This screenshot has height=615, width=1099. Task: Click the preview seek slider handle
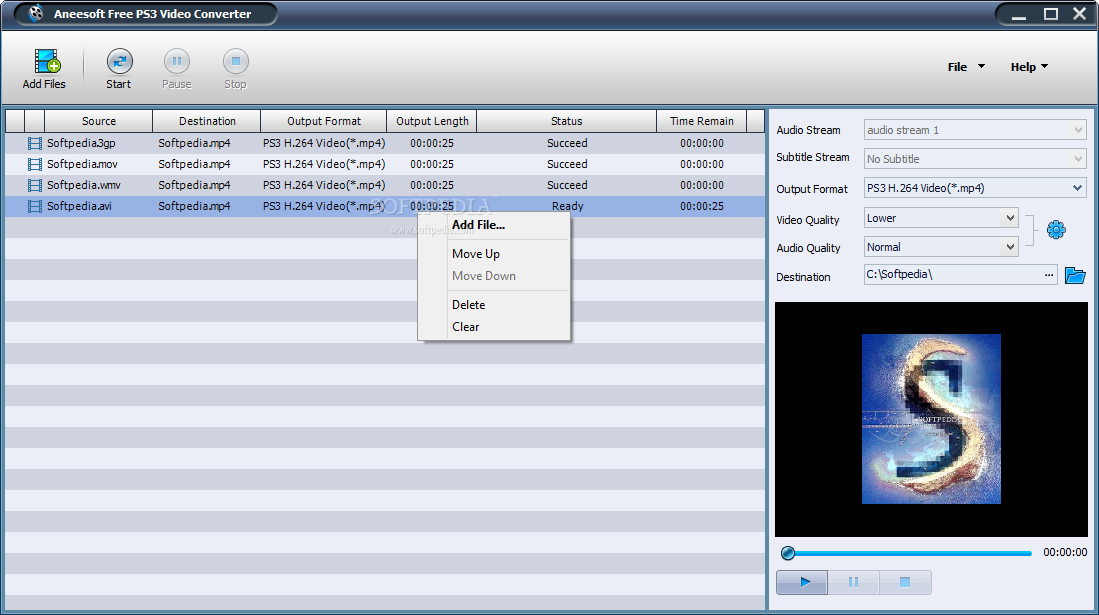click(788, 553)
